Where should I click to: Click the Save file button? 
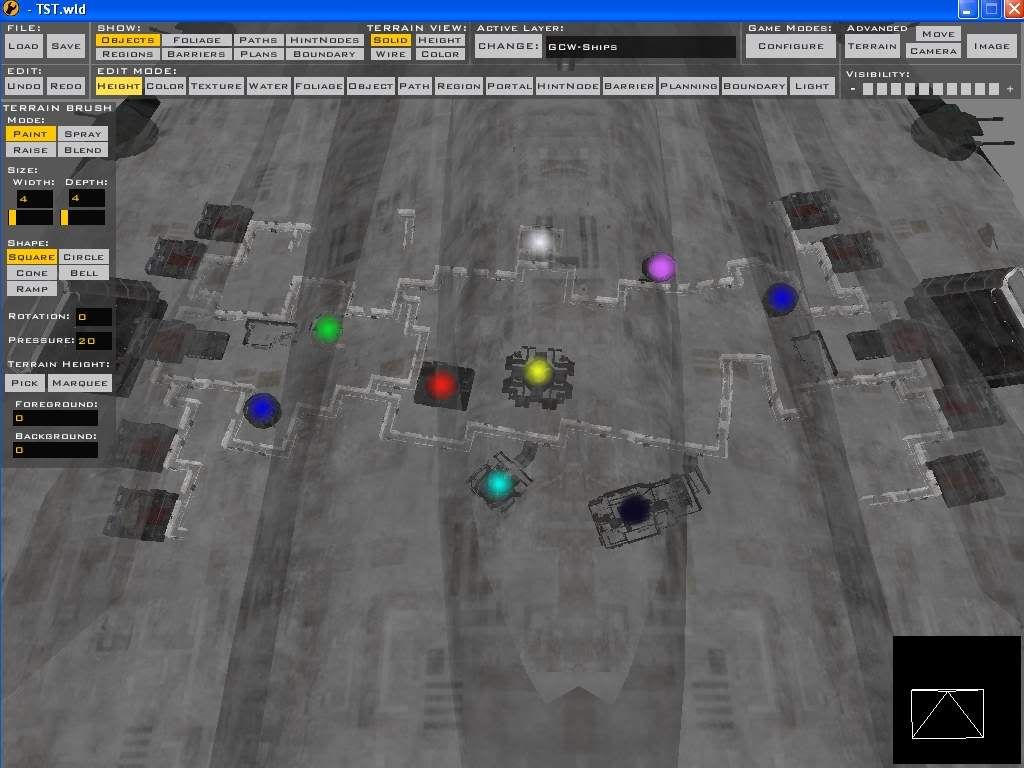[x=66, y=46]
